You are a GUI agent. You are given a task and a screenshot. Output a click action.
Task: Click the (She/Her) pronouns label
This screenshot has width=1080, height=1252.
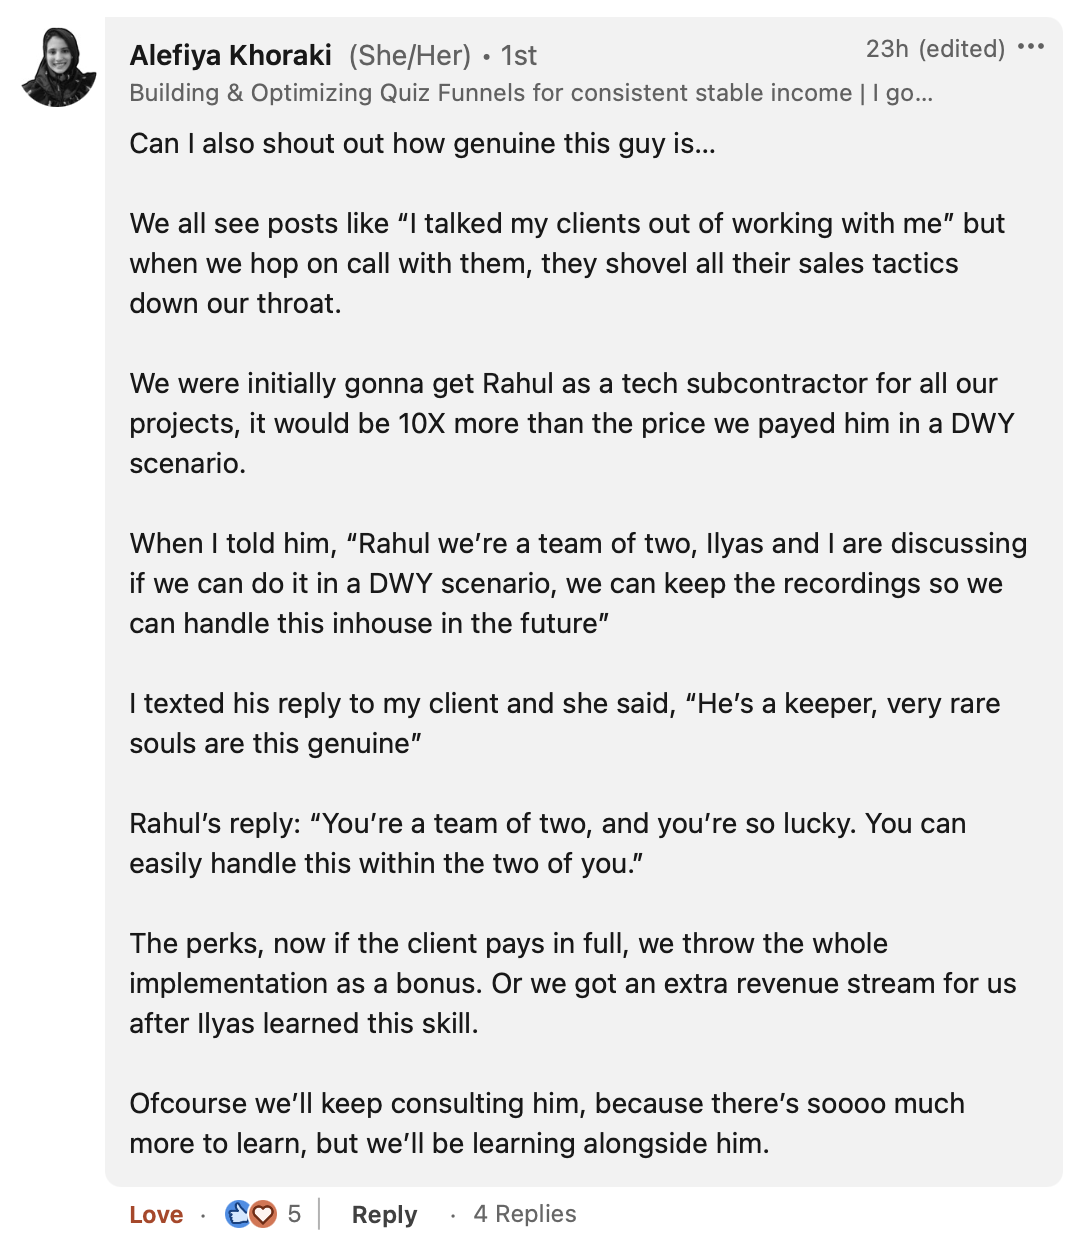click(x=410, y=55)
